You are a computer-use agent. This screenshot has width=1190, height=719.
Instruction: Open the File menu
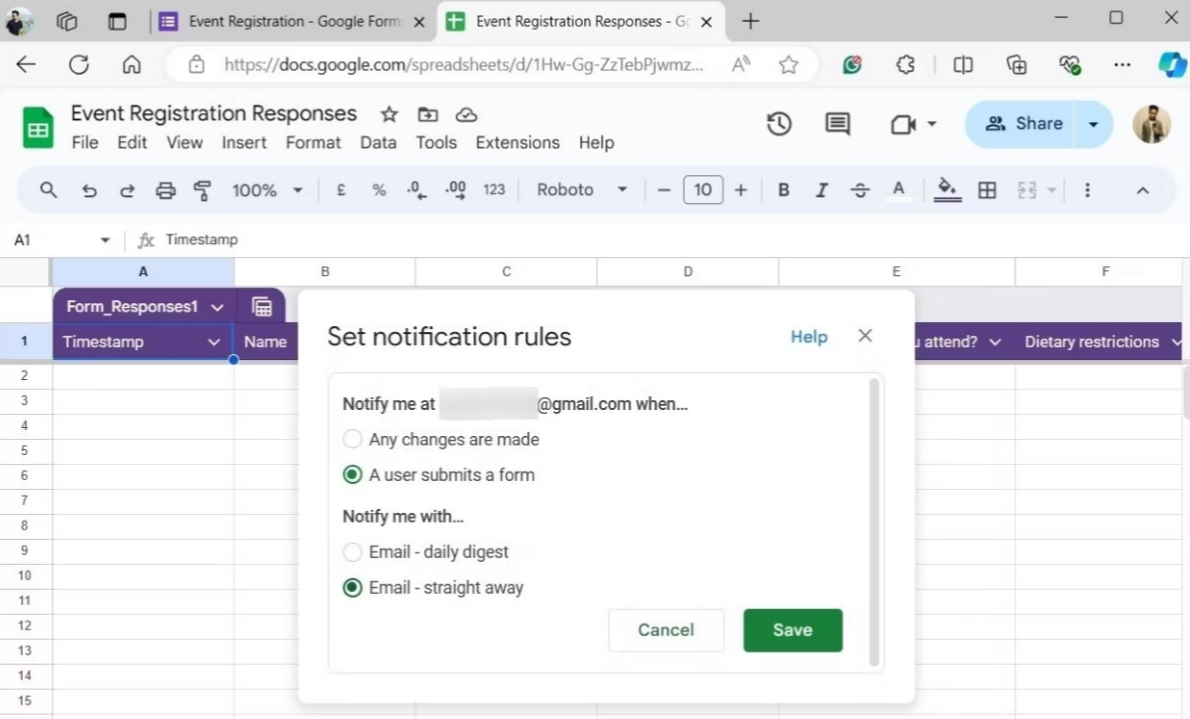pyautogui.click(x=85, y=143)
